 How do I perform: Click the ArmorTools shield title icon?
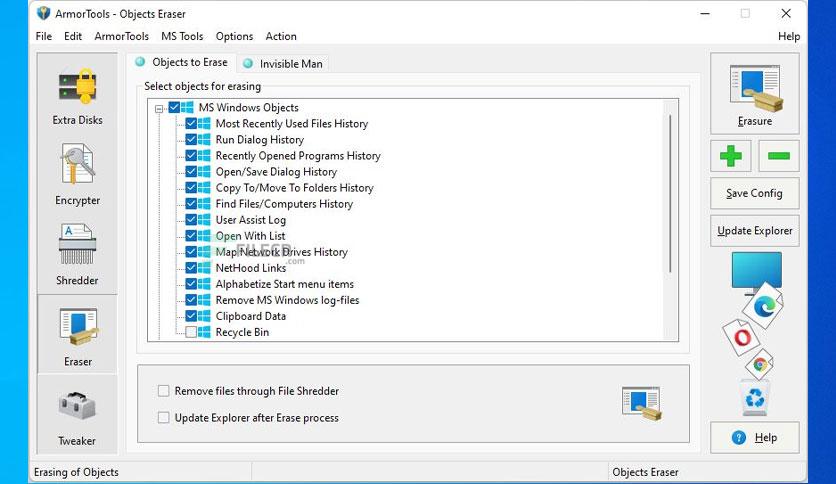(x=43, y=13)
